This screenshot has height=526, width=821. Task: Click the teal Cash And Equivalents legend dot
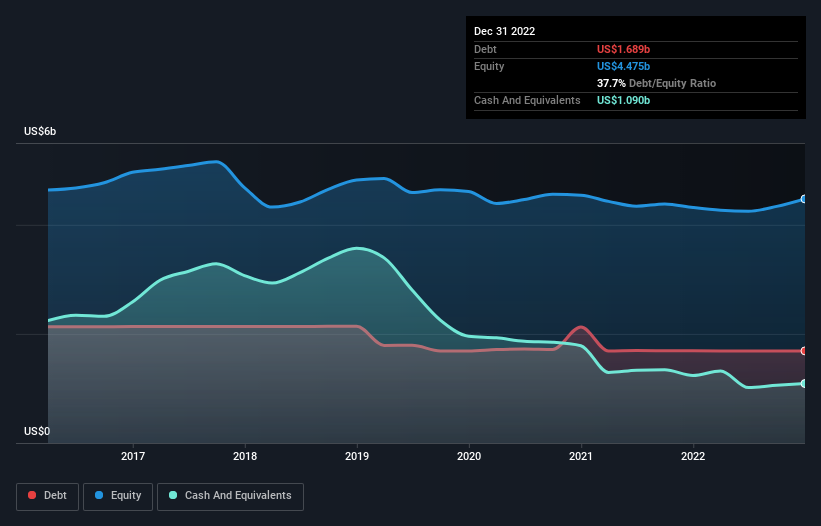pos(173,495)
